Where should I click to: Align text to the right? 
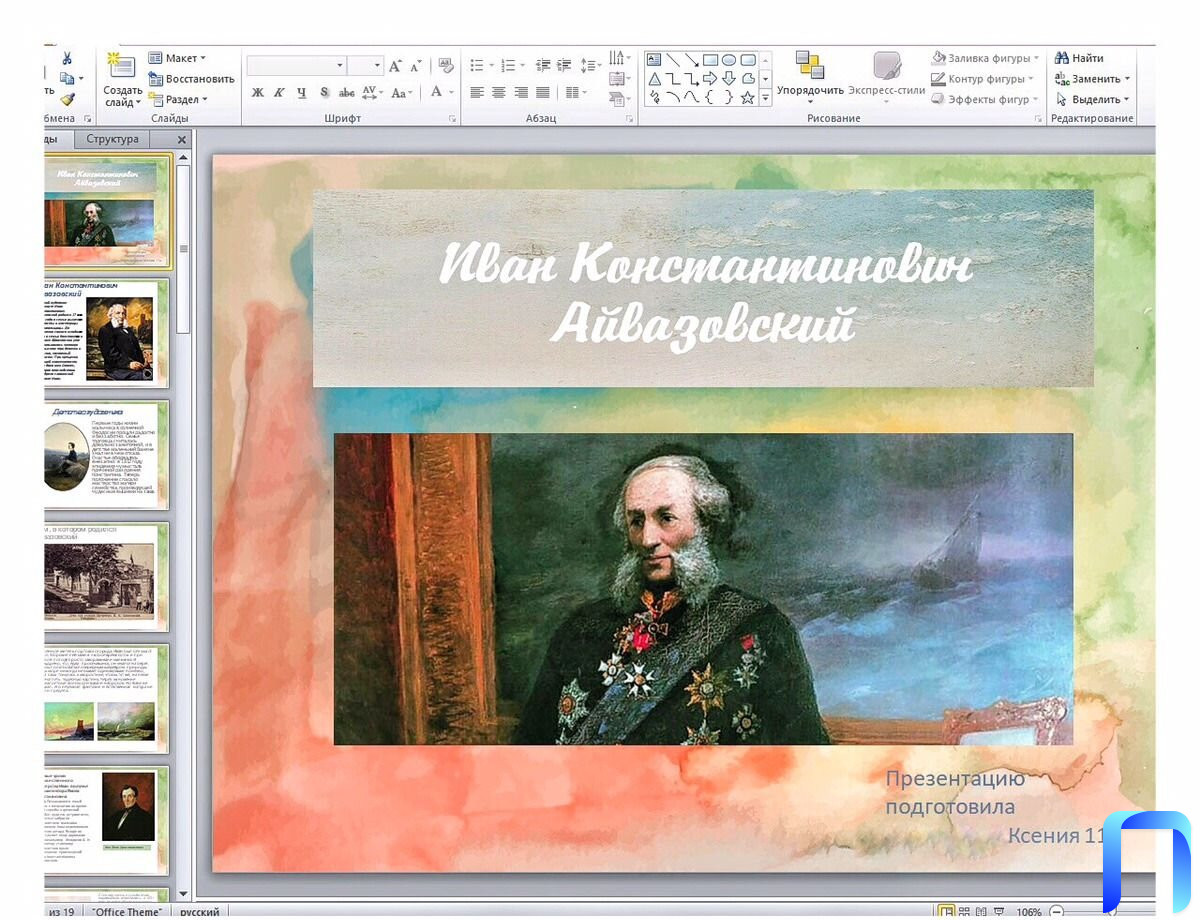point(521,93)
